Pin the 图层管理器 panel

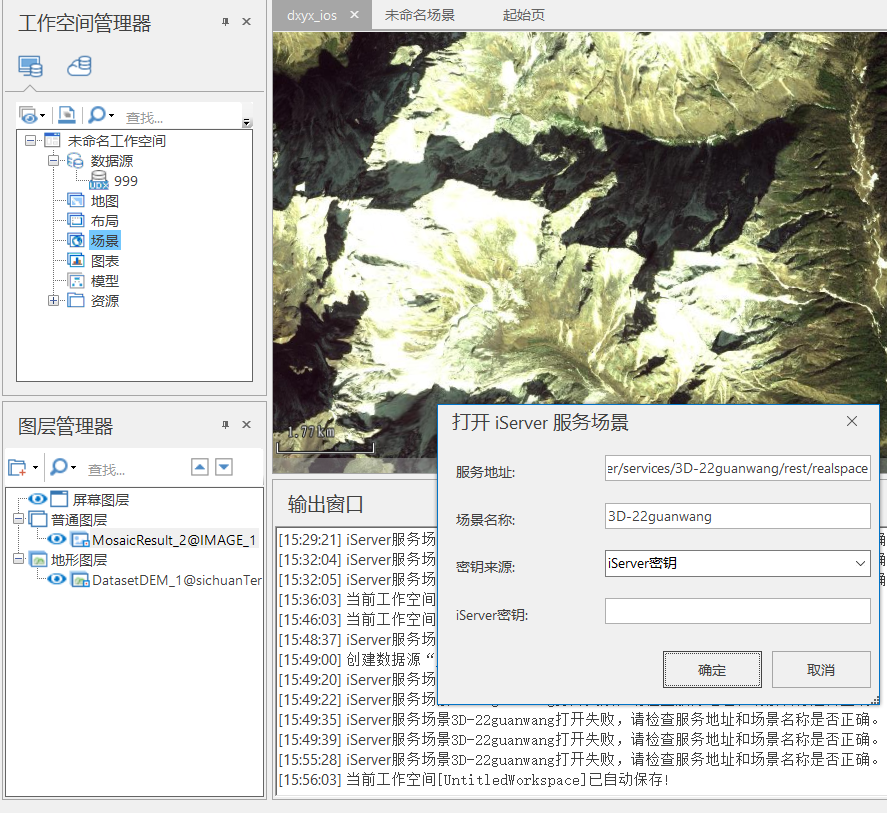pos(225,425)
